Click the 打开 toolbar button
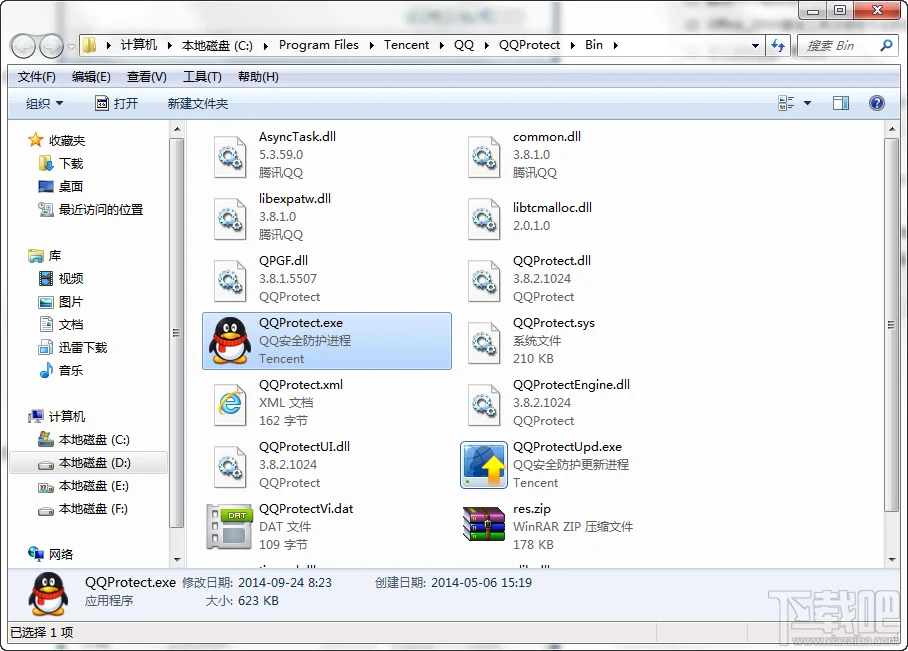 click(x=117, y=103)
